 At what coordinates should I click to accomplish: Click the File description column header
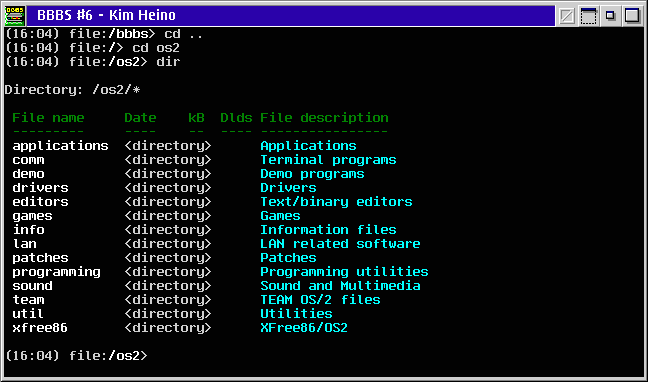[x=324, y=118]
